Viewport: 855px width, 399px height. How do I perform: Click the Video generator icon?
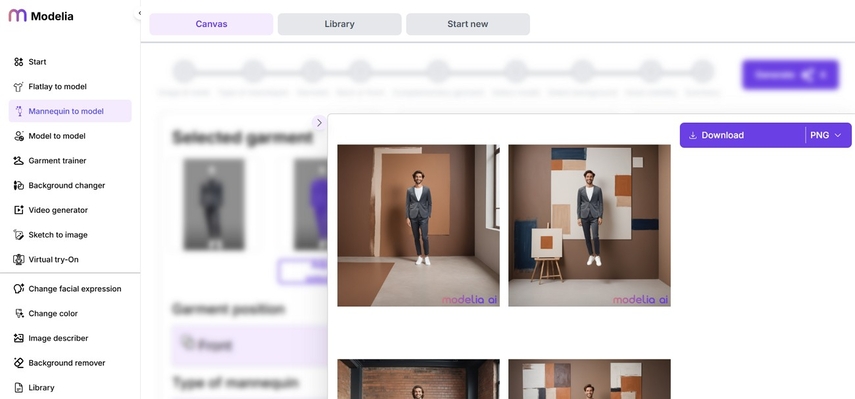(x=19, y=210)
